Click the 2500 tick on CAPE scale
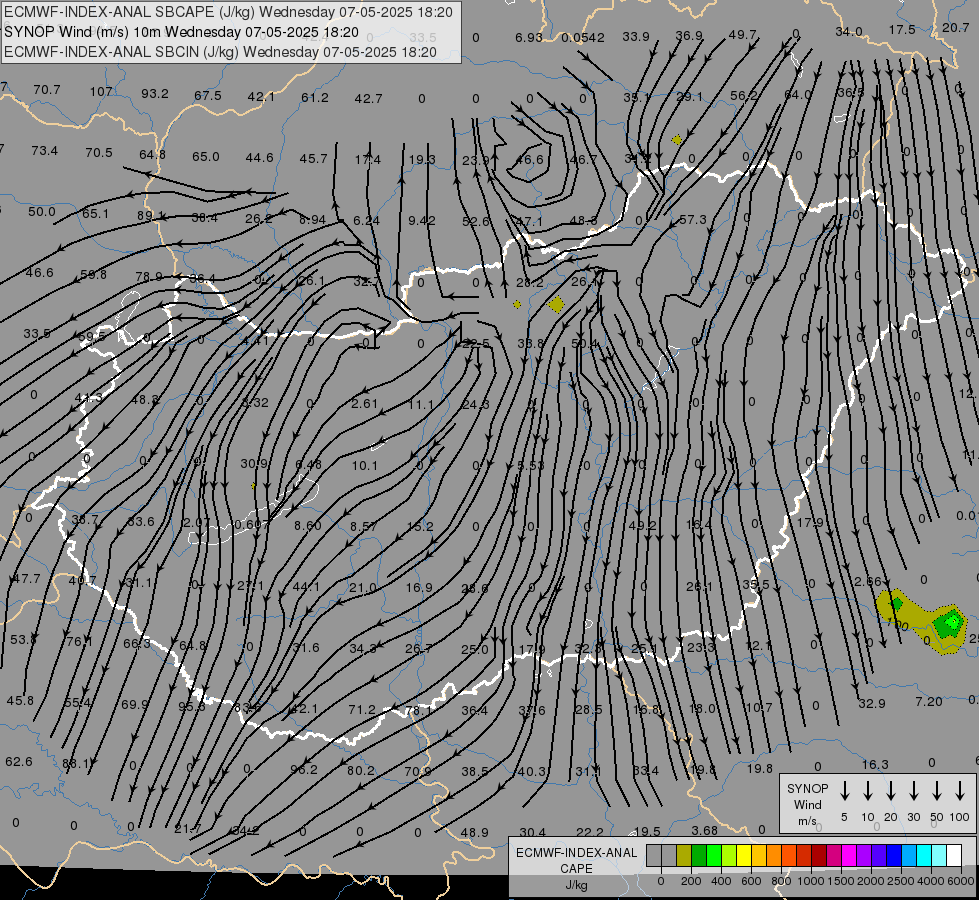Image resolution: width=979 pixels, height=900 pixels. pos(900,881)
